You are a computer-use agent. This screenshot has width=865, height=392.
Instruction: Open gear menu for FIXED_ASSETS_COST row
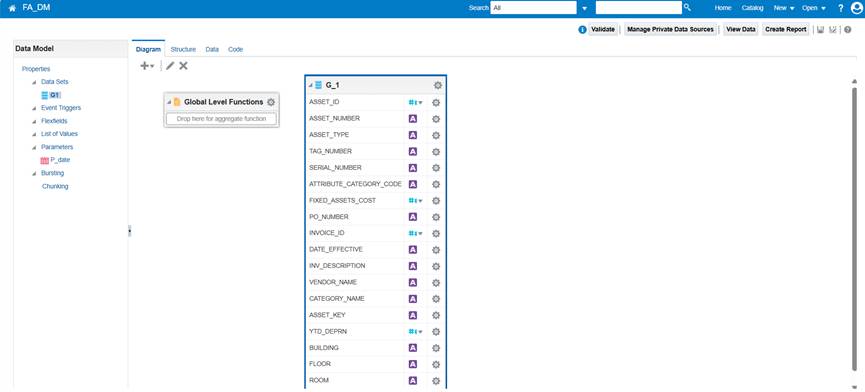435,201
